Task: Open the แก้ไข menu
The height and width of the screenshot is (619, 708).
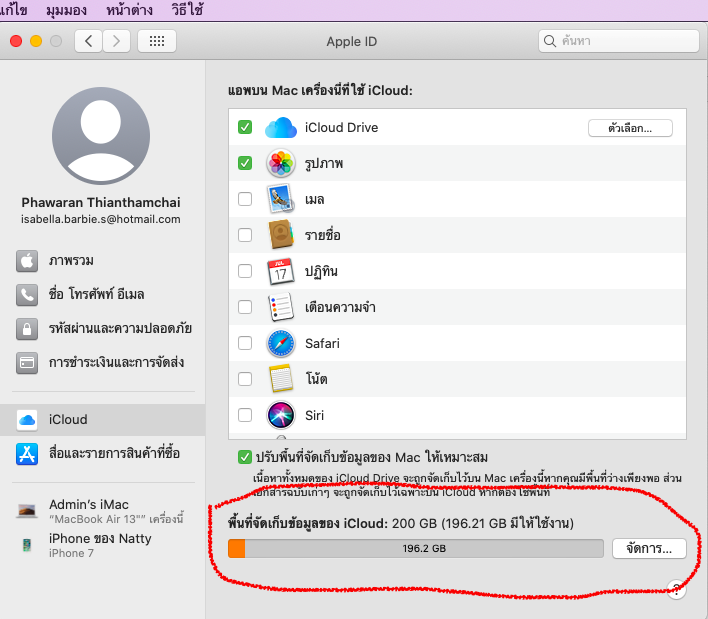Action: tap(14, 9)
